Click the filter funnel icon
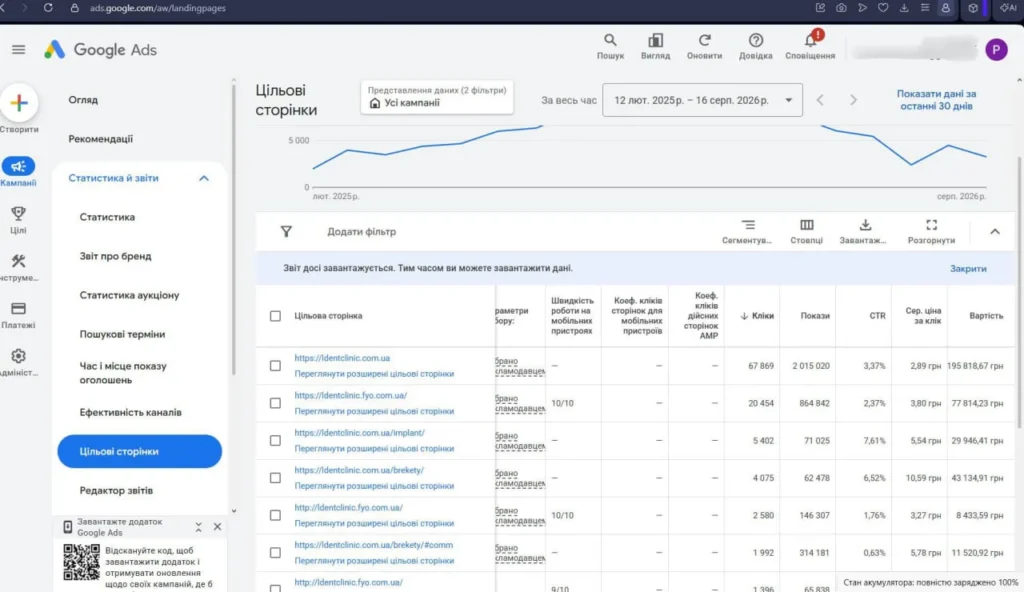The width and height of the screenshot is (1024, 592). point(286,231)
